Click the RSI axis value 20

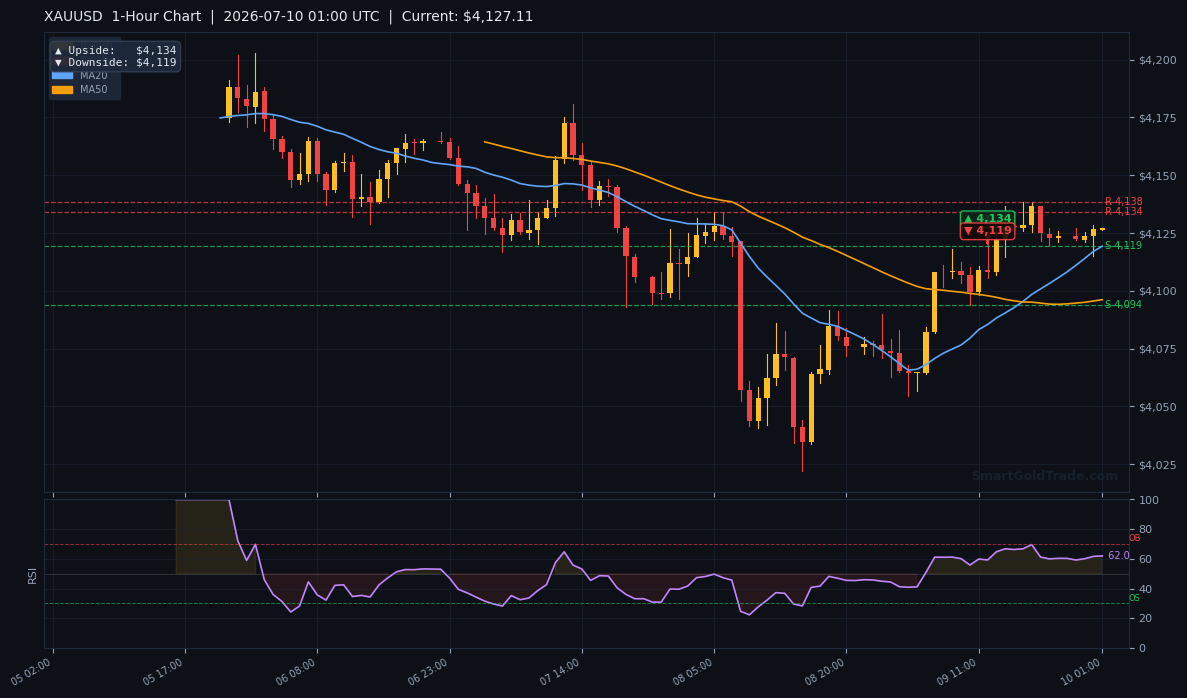[1145, 619]
